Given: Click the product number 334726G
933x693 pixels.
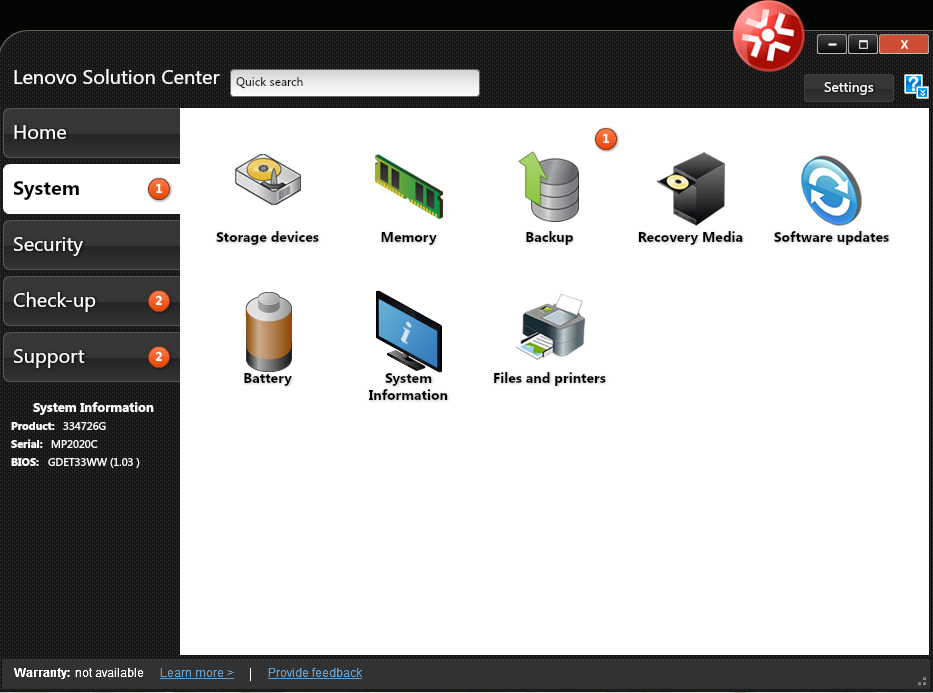Looking at the screenshot, I should click(x=84, y=427).
